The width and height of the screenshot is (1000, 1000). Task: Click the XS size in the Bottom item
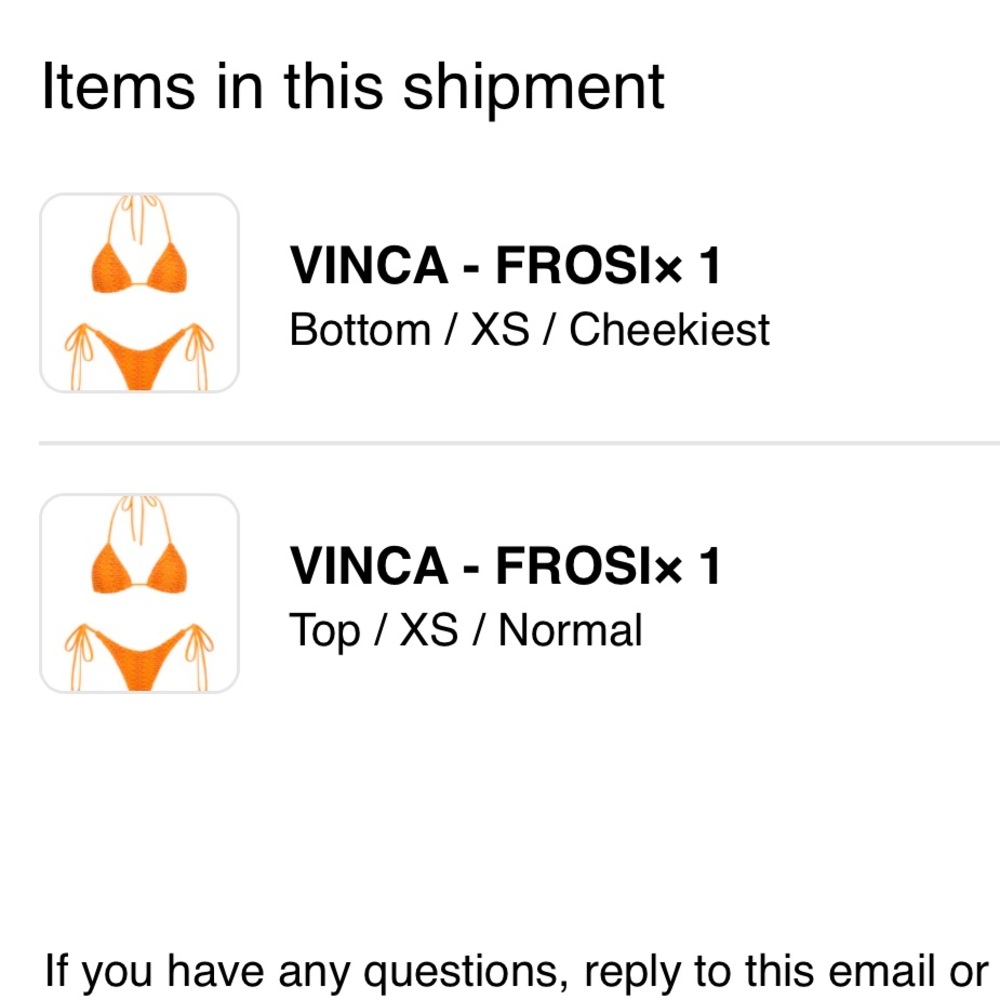[500, 329]
